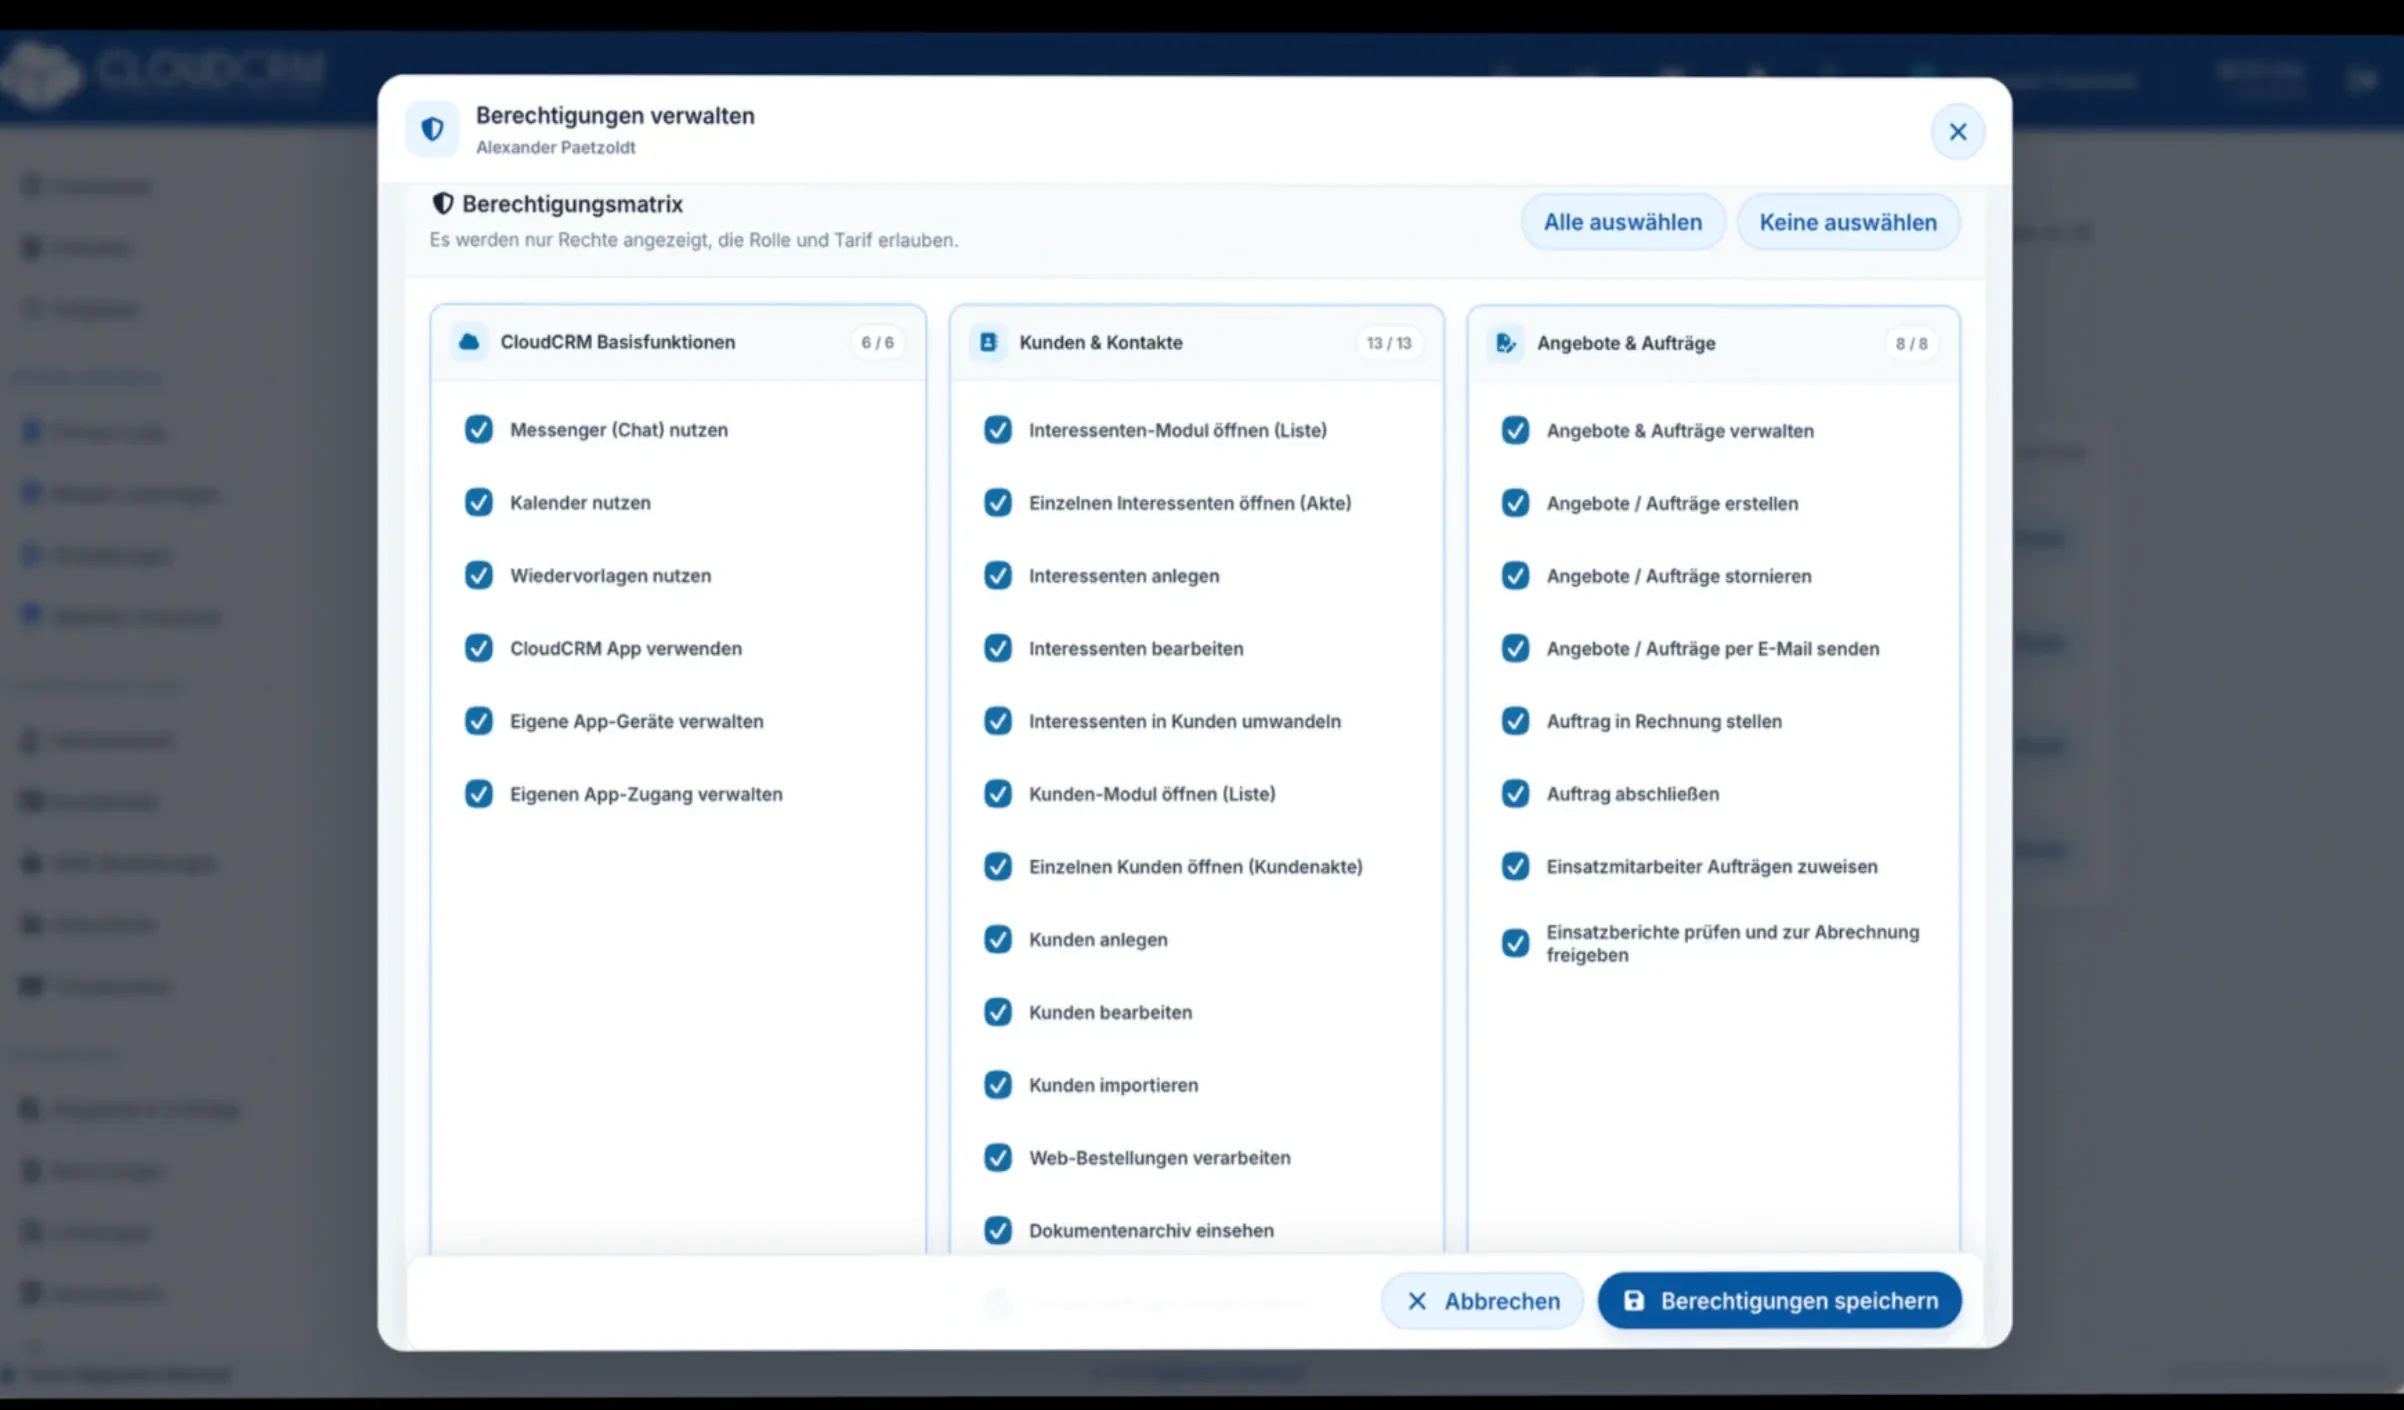Disable Kunden importieren permission

tap(998, 1085)
